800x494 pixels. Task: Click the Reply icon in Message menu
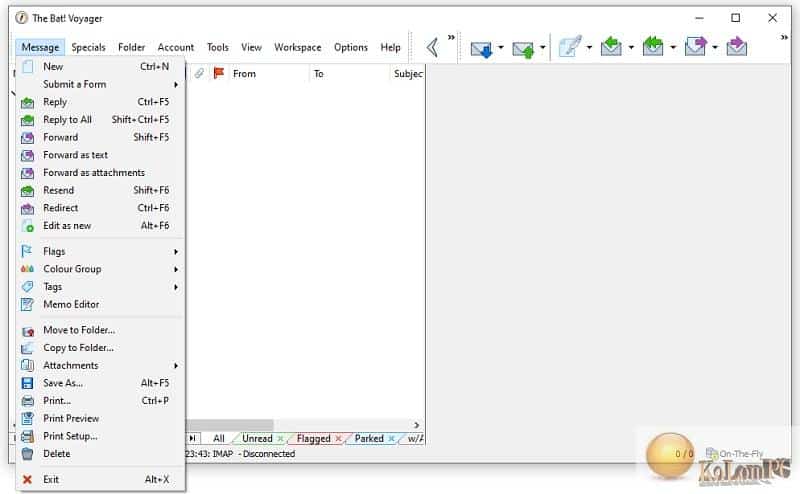[x=28, y=103]
